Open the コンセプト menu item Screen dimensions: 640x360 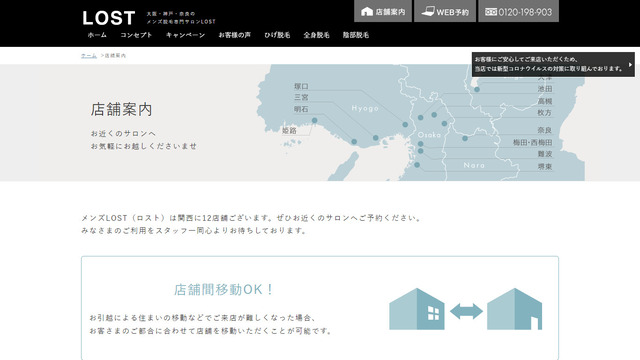pyautogui.click(x=136, y=35)
